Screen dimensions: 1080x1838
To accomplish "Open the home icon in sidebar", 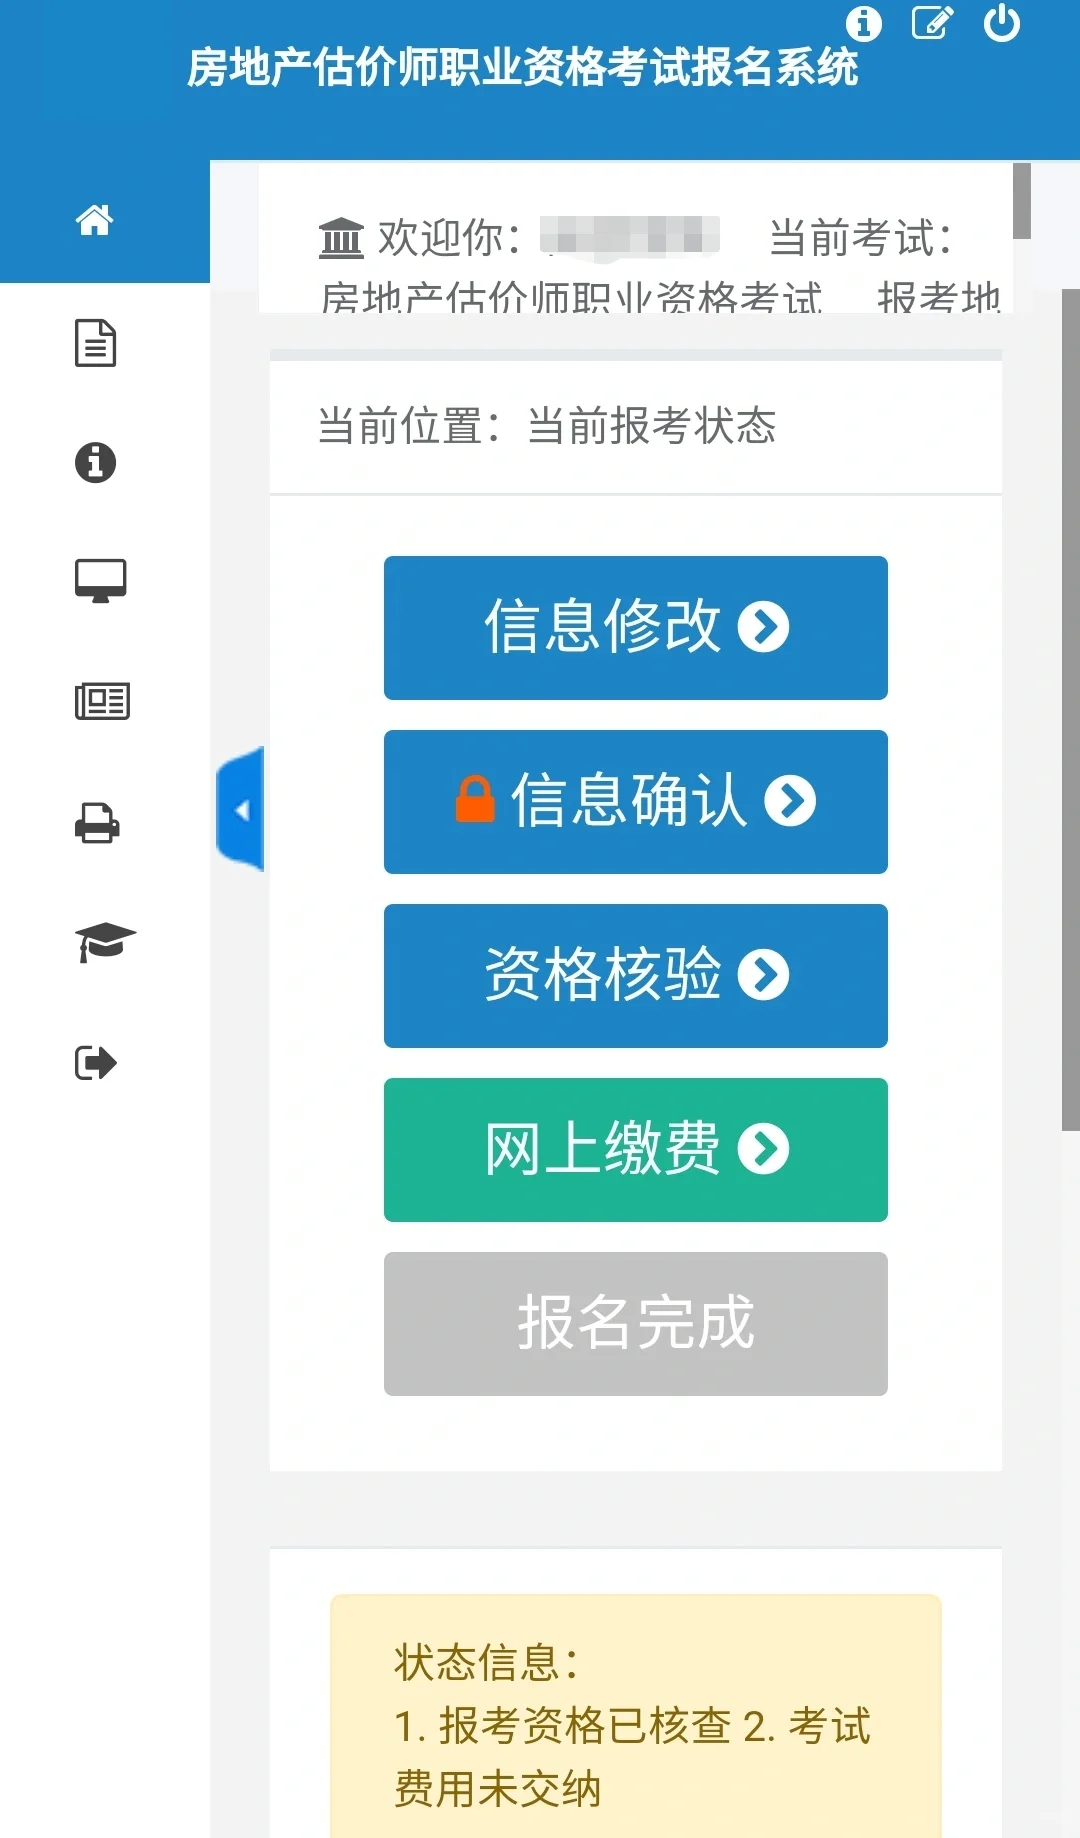I will 94,220.
